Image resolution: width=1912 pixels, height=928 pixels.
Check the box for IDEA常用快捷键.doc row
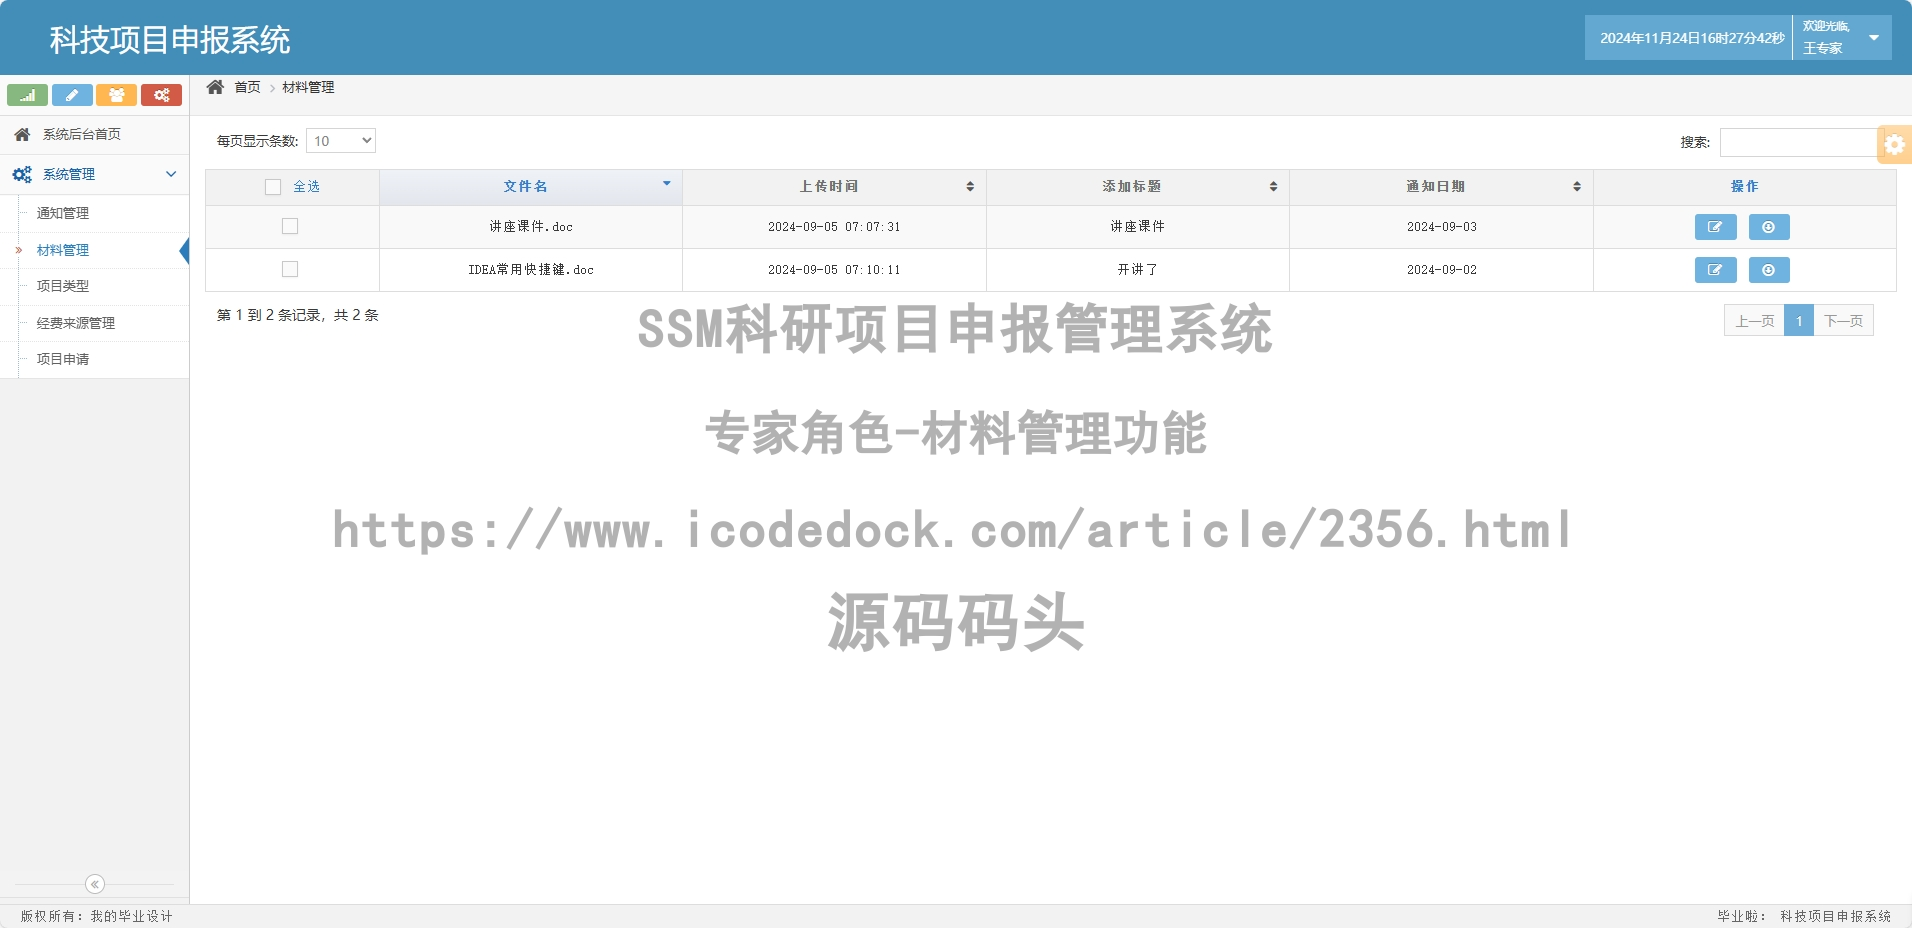[x=290, y=269]
